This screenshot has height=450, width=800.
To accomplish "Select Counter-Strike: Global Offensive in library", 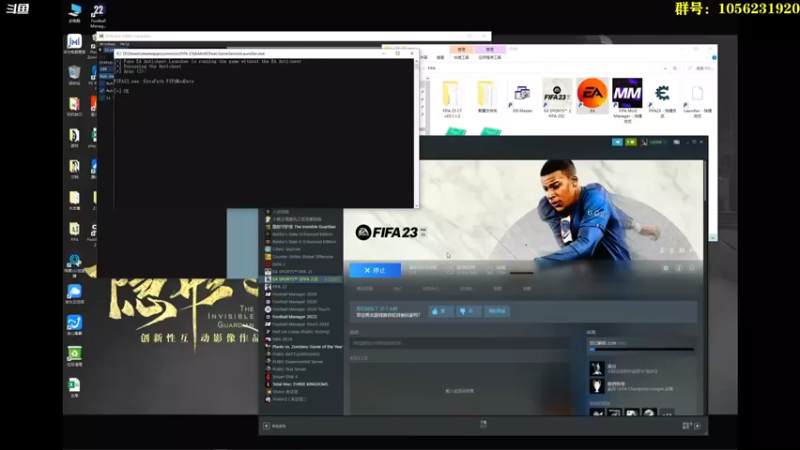I will click(x=302, y=257).
